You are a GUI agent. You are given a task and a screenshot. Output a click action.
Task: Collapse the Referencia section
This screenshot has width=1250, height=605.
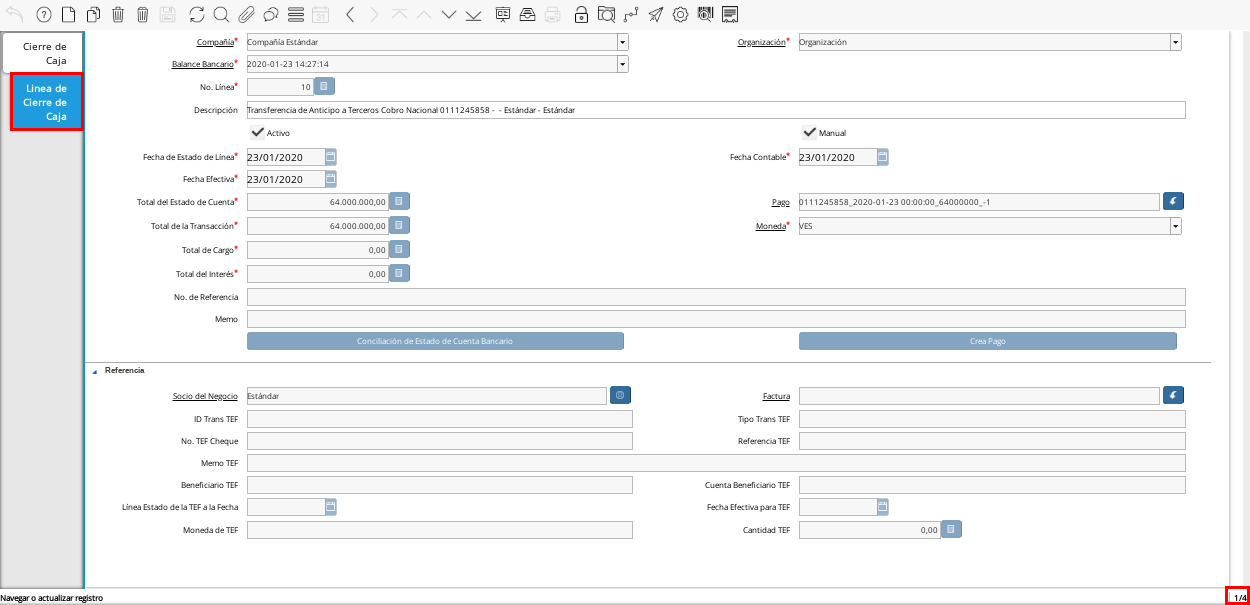(95, 371)
